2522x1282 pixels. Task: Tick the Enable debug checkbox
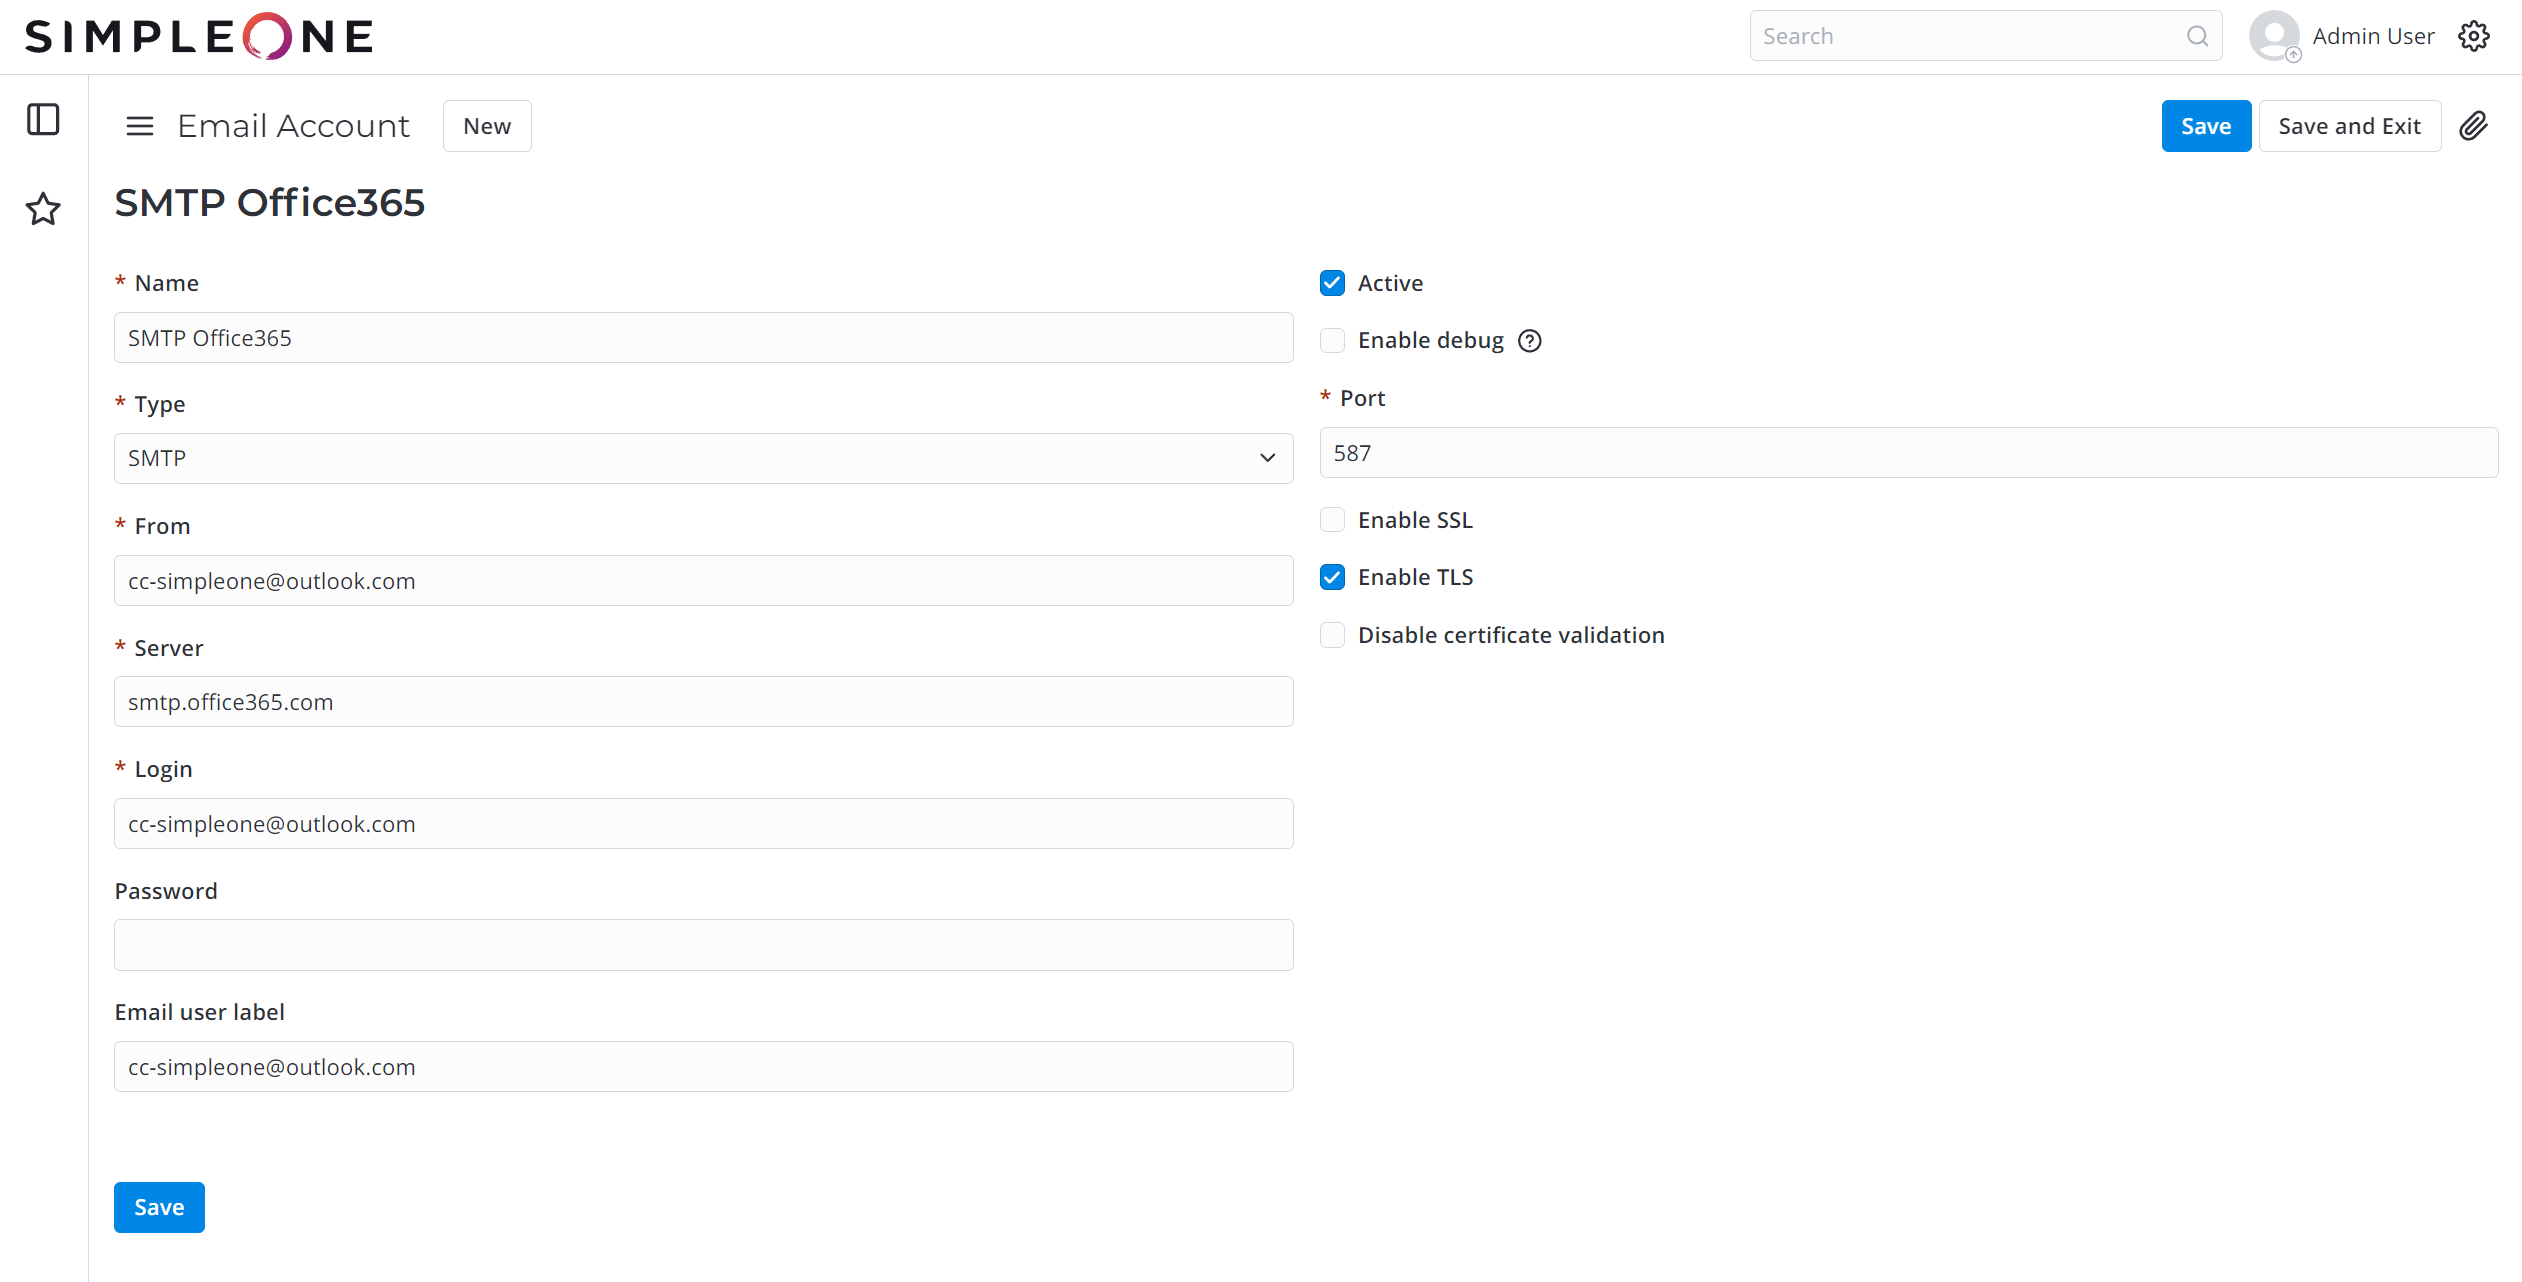(1332, 341)
